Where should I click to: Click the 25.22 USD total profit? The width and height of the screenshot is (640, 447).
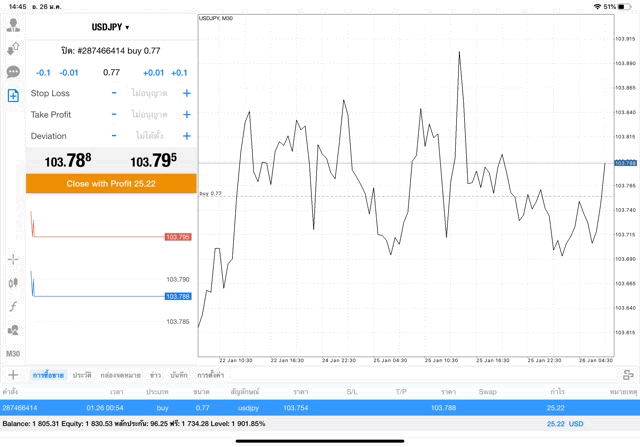[565, 424]
